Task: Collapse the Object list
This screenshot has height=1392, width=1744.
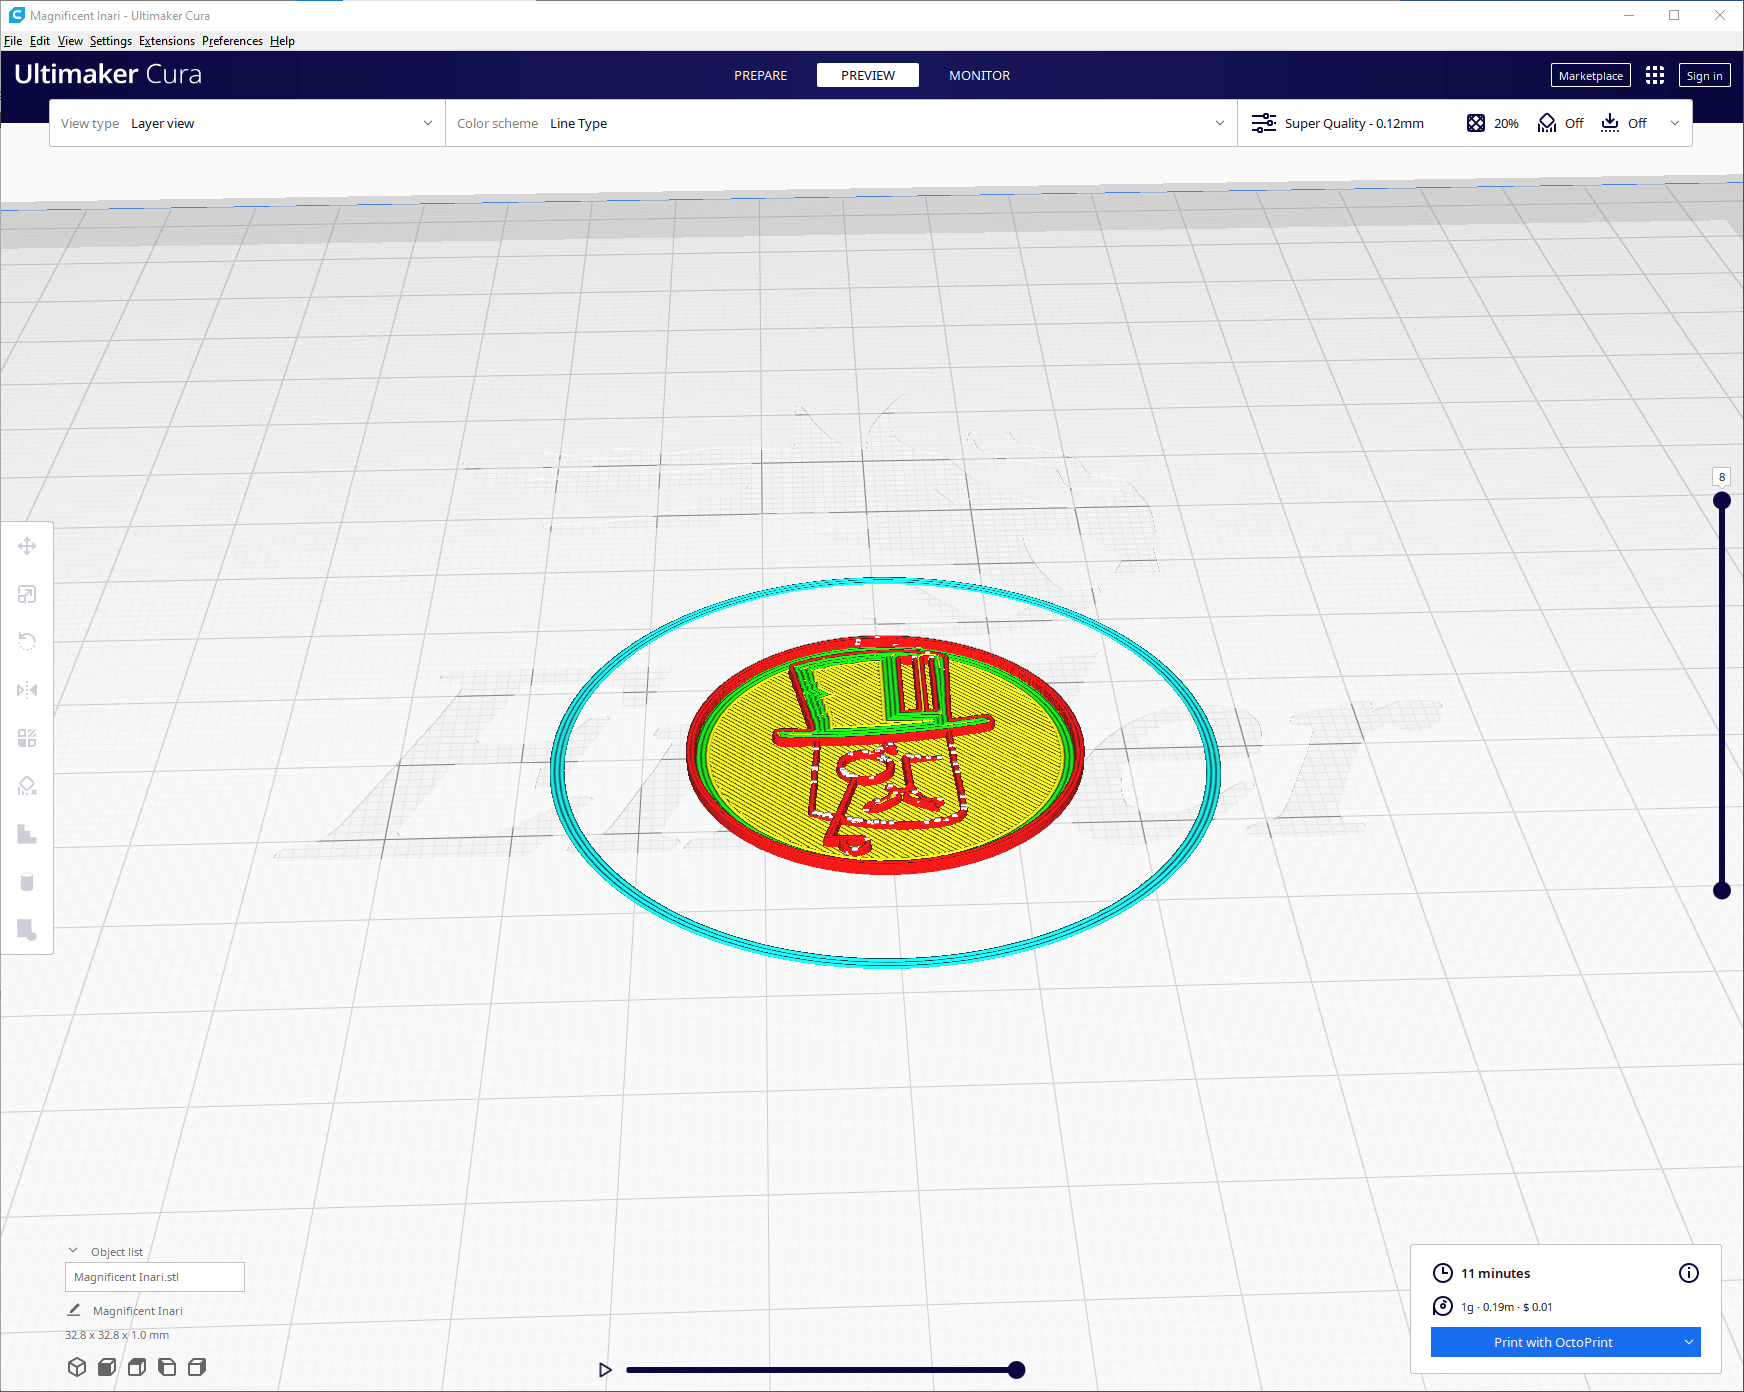Action: click(x=73, y=1251)
